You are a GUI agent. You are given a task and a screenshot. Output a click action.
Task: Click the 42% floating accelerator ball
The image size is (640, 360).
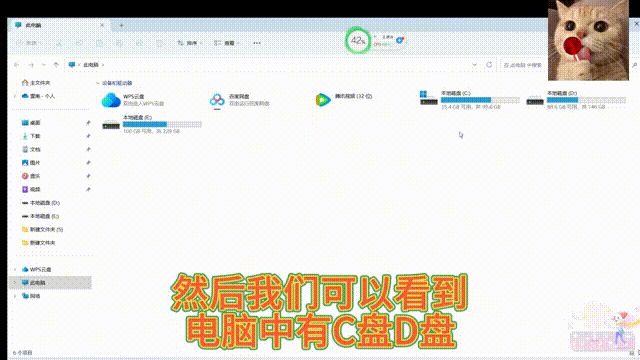358,40
